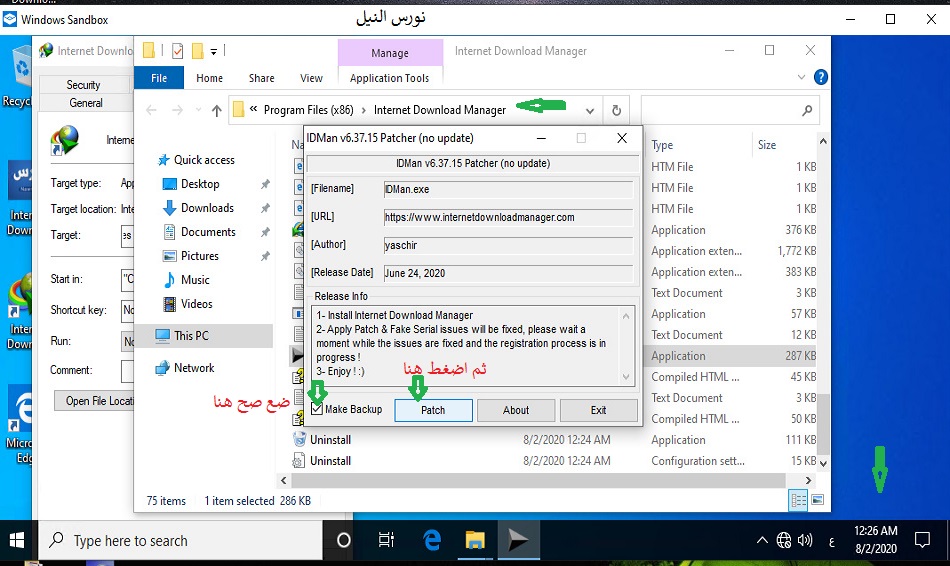Open Microsoft Edge from the taskbar
The width and height of the screenshot is (950, 566).
click(x=432, y=540)
